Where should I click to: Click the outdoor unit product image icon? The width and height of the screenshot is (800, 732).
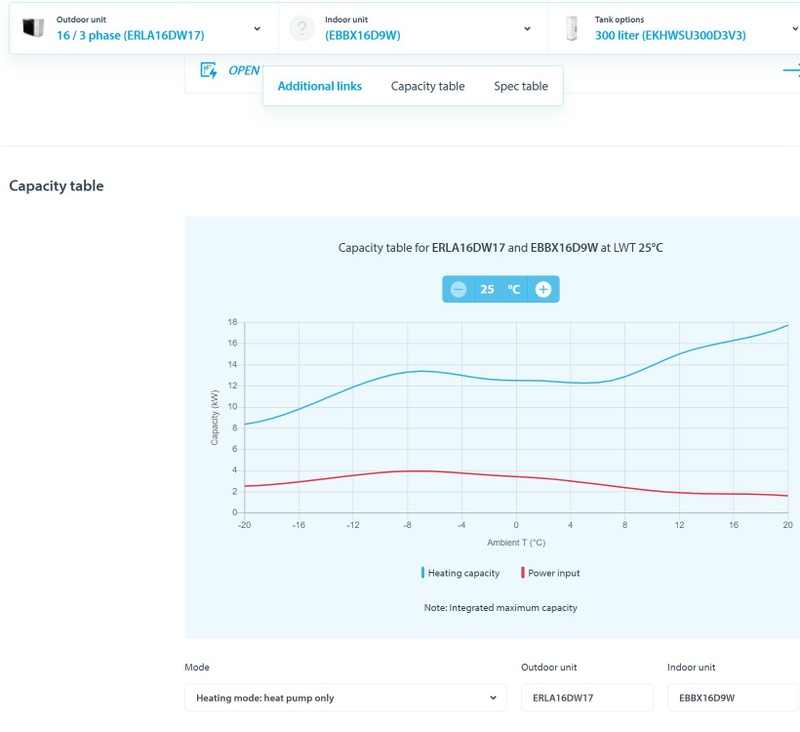(33, 28)
